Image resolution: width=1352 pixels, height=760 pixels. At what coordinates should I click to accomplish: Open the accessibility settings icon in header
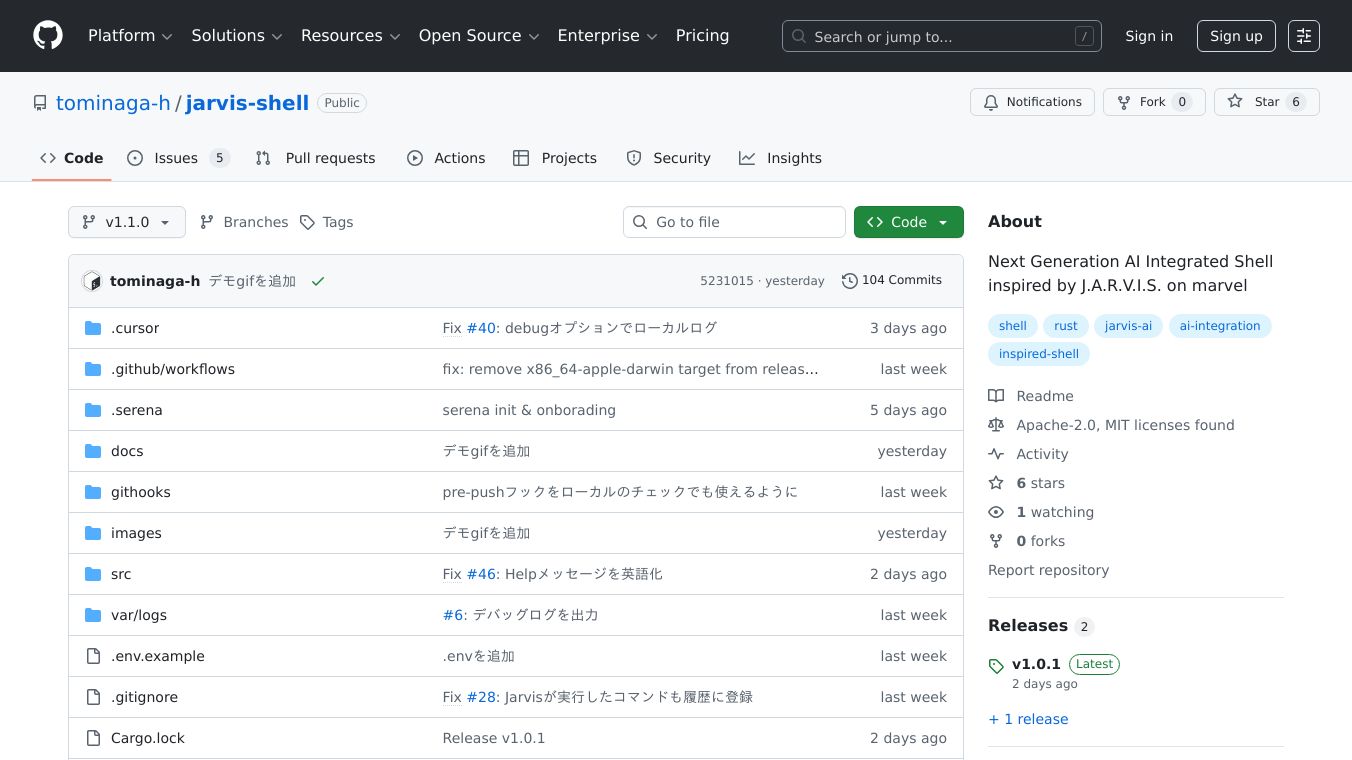pyautogui.click(x=1303, y=36)
